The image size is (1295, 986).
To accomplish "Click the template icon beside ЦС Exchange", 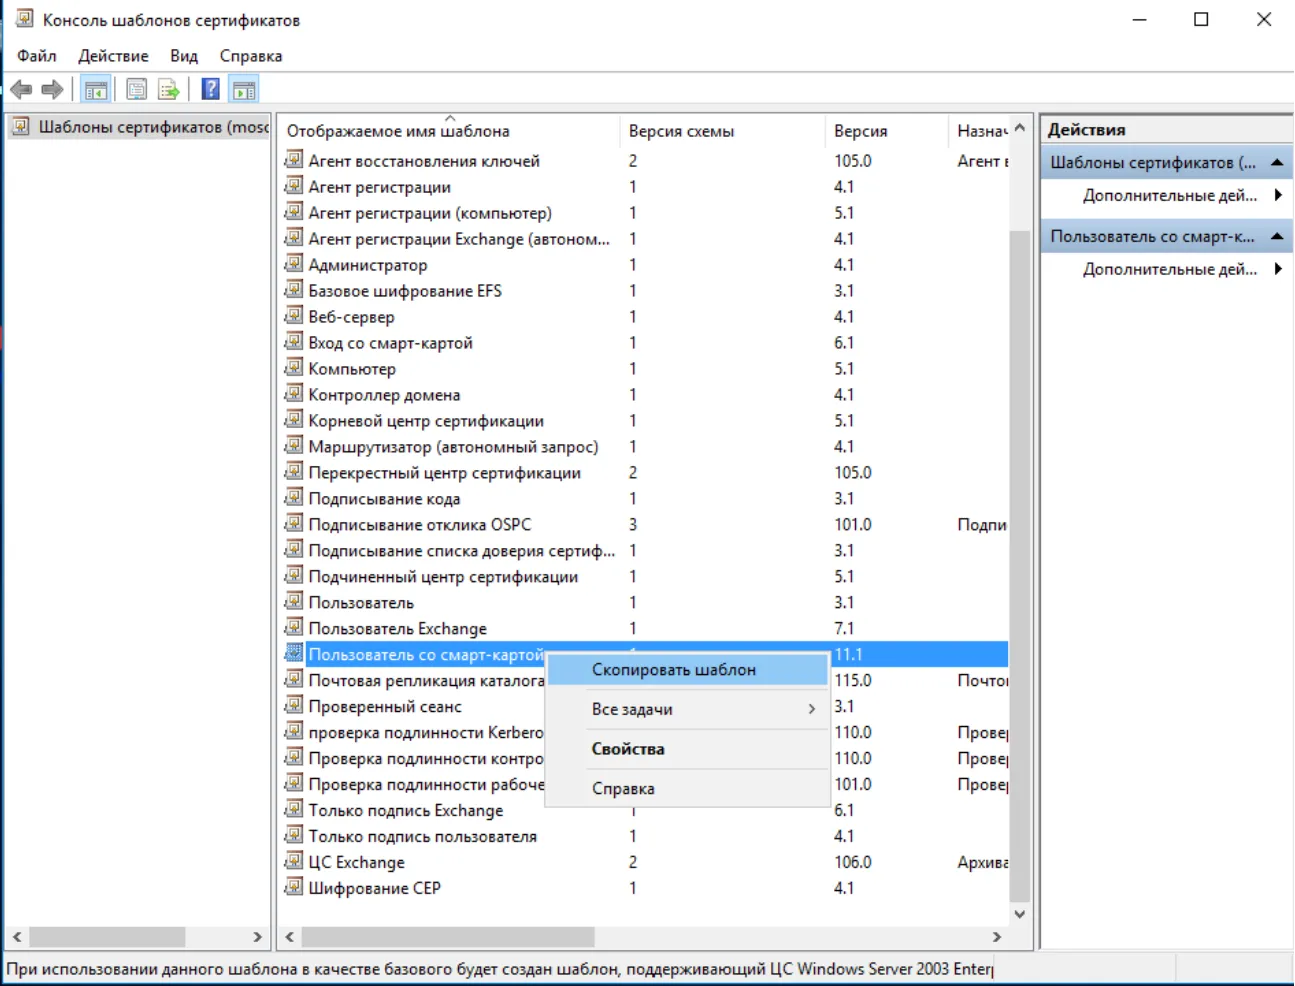I will pos(294,861).
